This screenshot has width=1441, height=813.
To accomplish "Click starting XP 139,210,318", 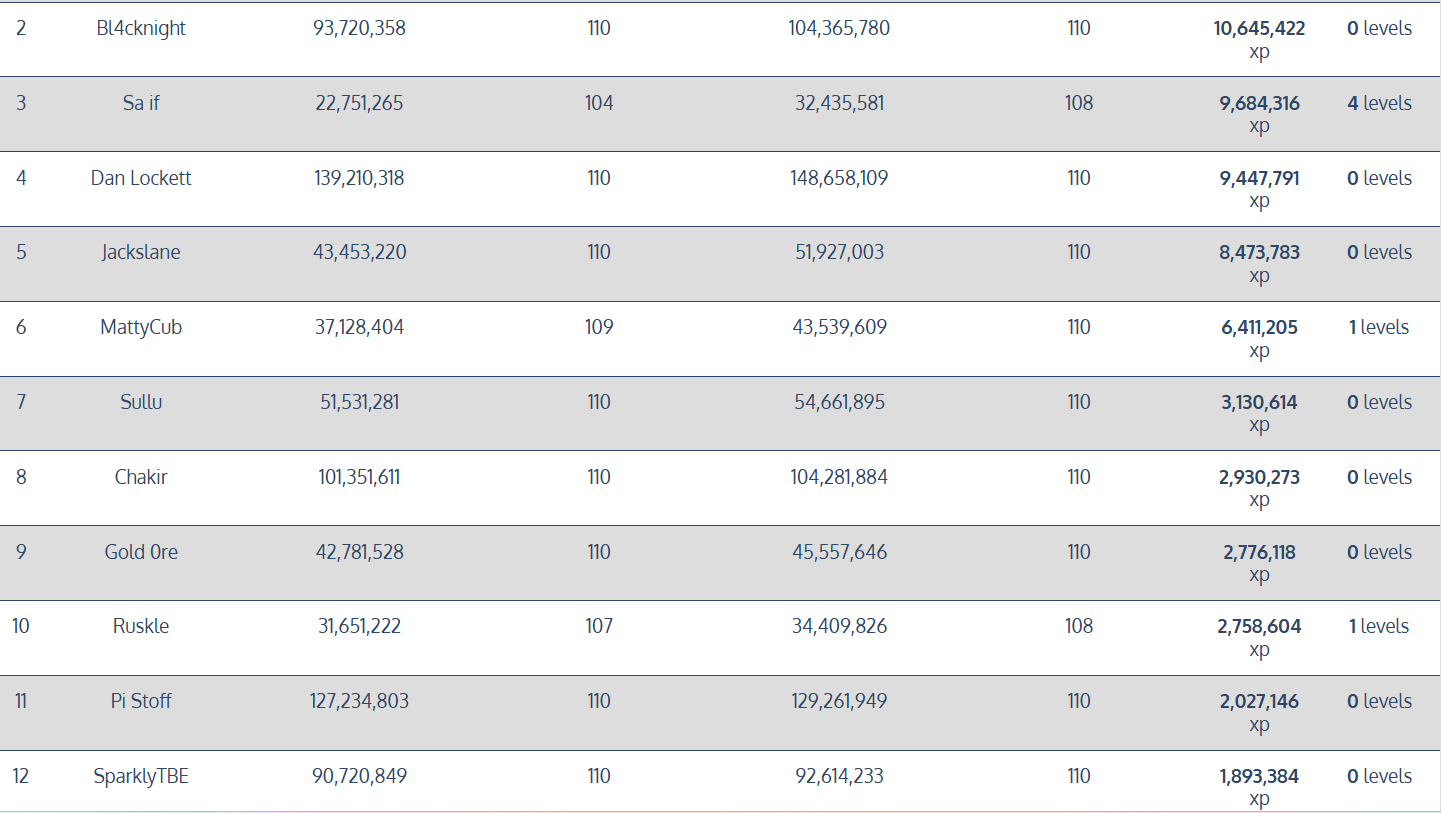I will (359, 178).
